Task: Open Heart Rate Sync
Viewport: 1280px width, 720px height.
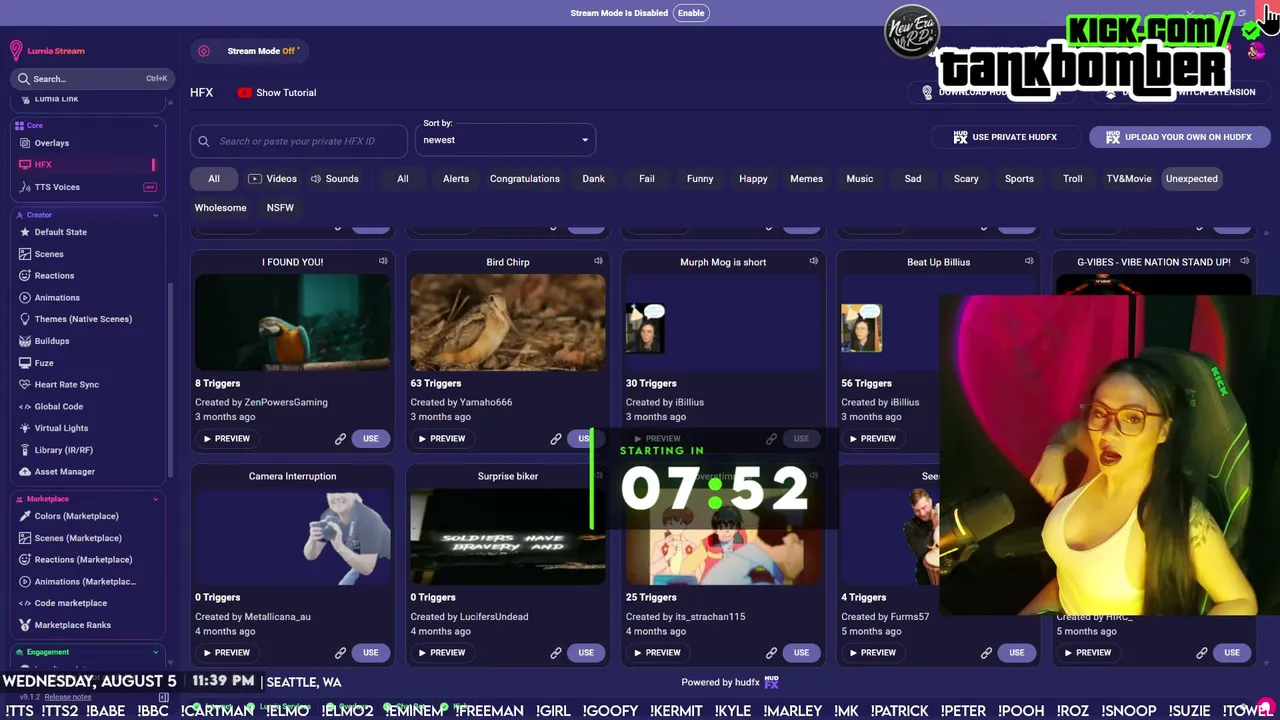Action: click(66, 385)
